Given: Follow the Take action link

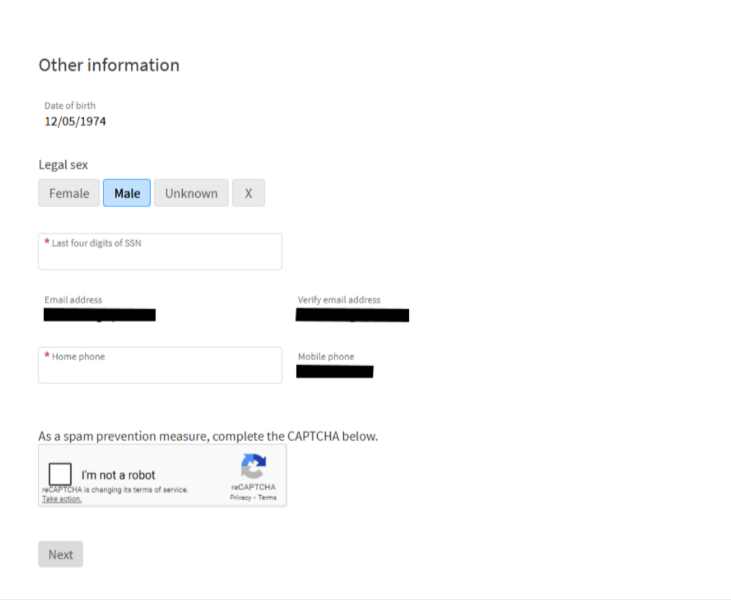Looking at the screenshot, I should click(62, 499).
